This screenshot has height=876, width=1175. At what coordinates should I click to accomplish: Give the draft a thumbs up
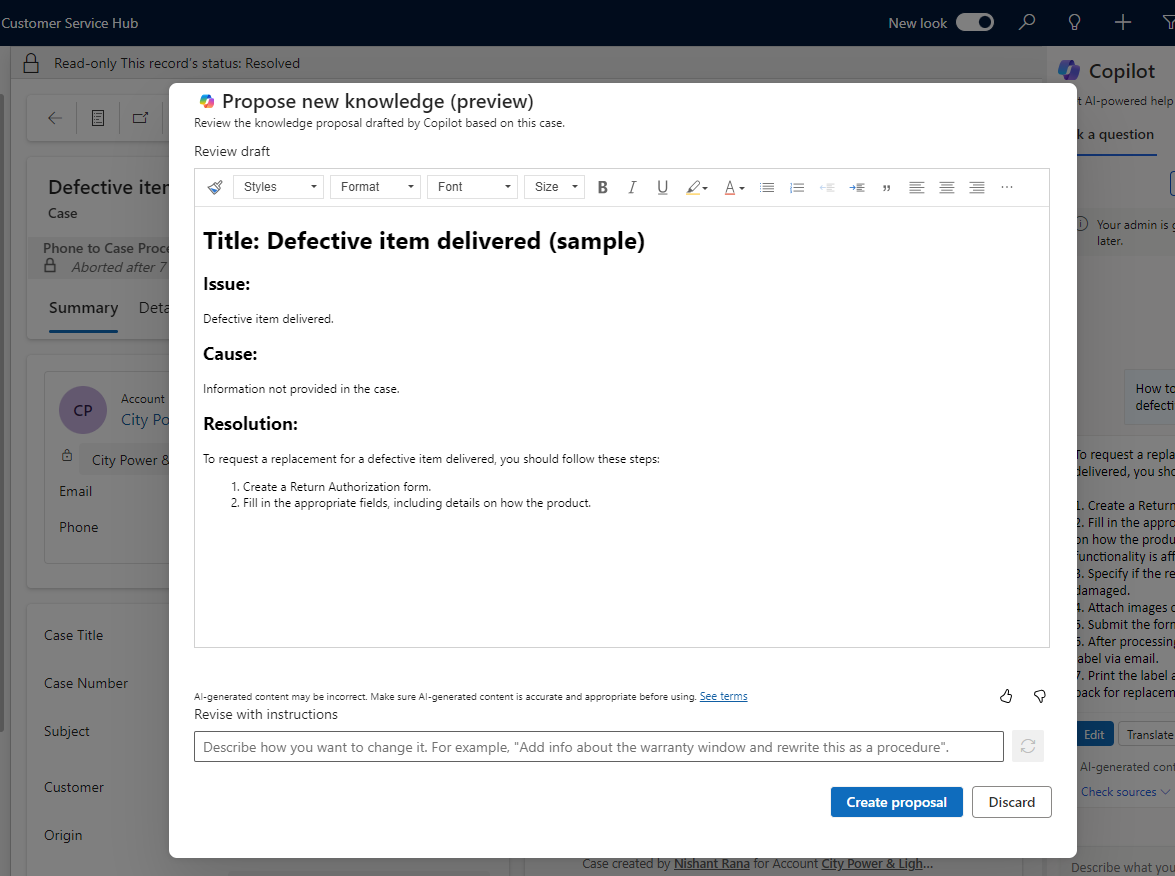1006,696
